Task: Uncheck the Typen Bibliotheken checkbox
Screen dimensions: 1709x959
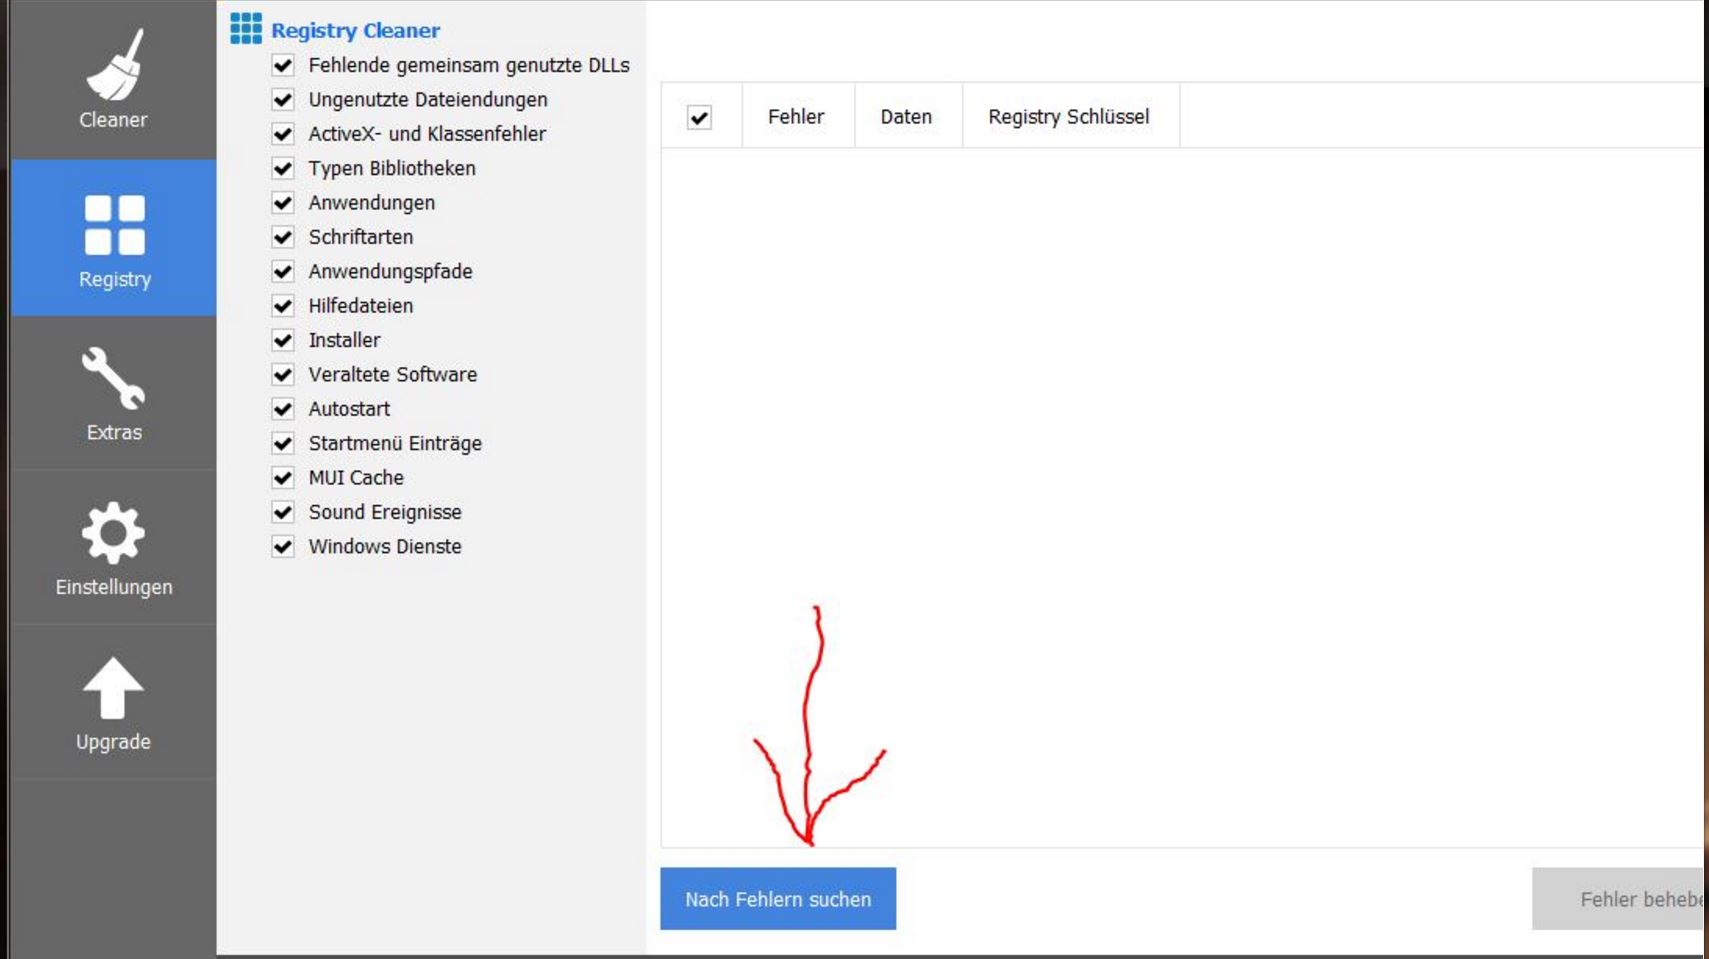Action: tap(283, 168)
